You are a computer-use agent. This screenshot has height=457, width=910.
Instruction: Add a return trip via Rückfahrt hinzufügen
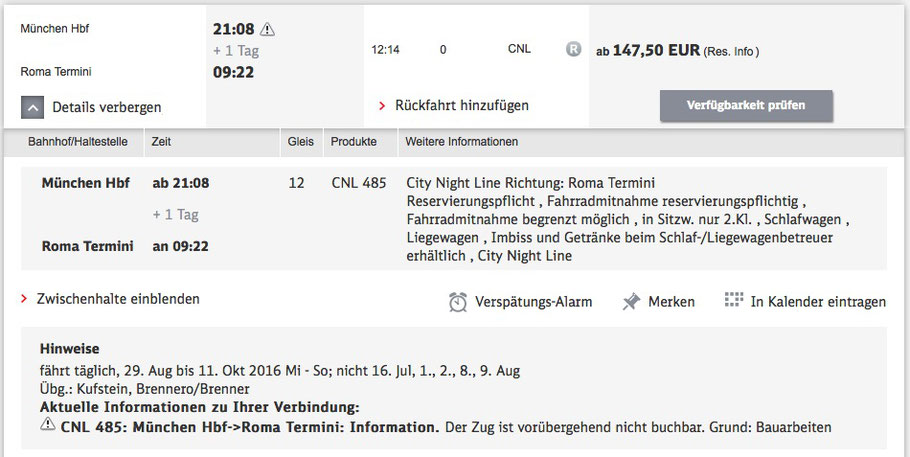pos(461,105)
